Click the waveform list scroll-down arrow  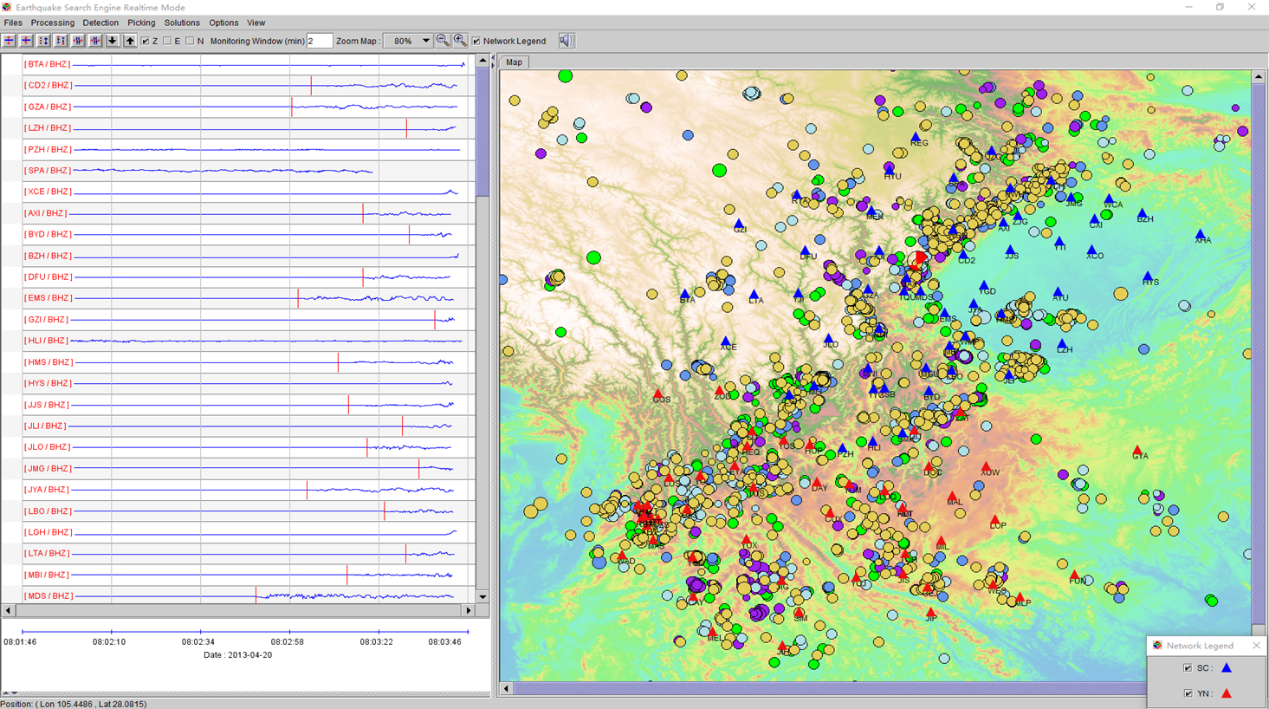pos(483,596)
